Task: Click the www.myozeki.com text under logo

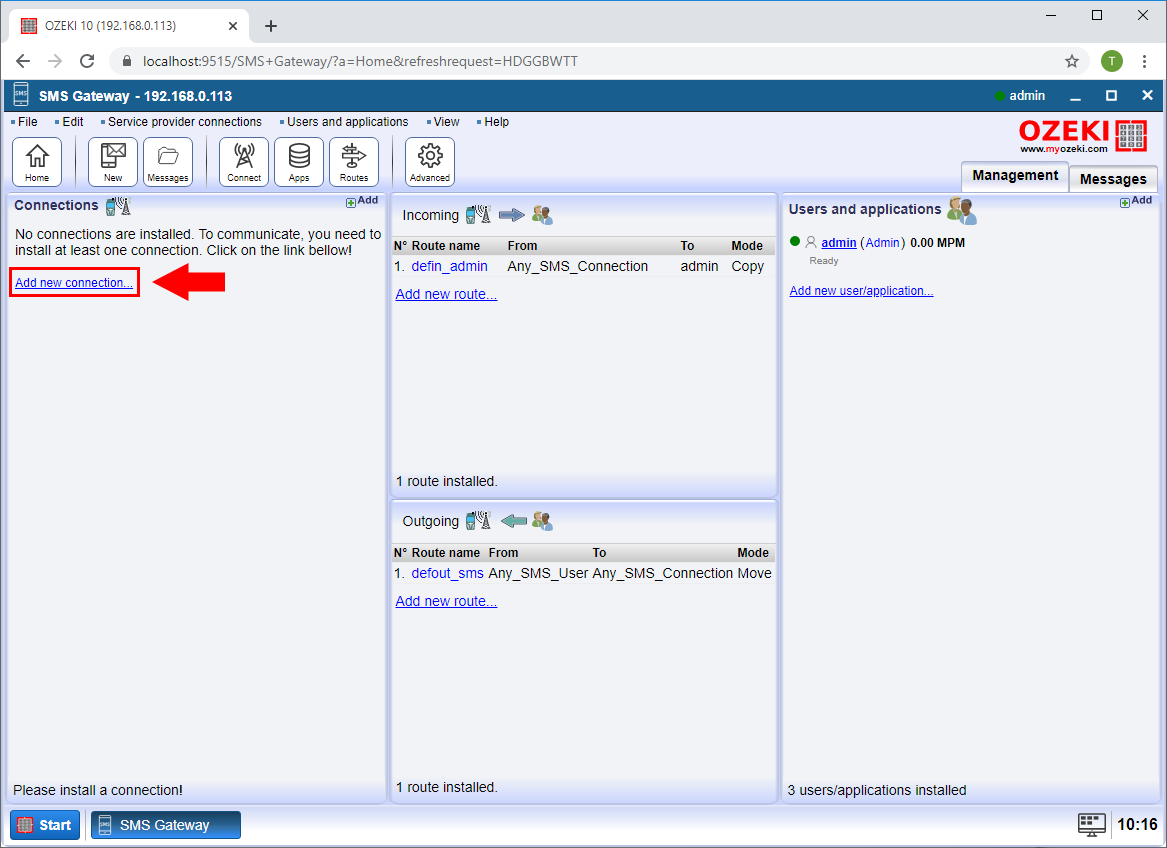Action: 1064,149
